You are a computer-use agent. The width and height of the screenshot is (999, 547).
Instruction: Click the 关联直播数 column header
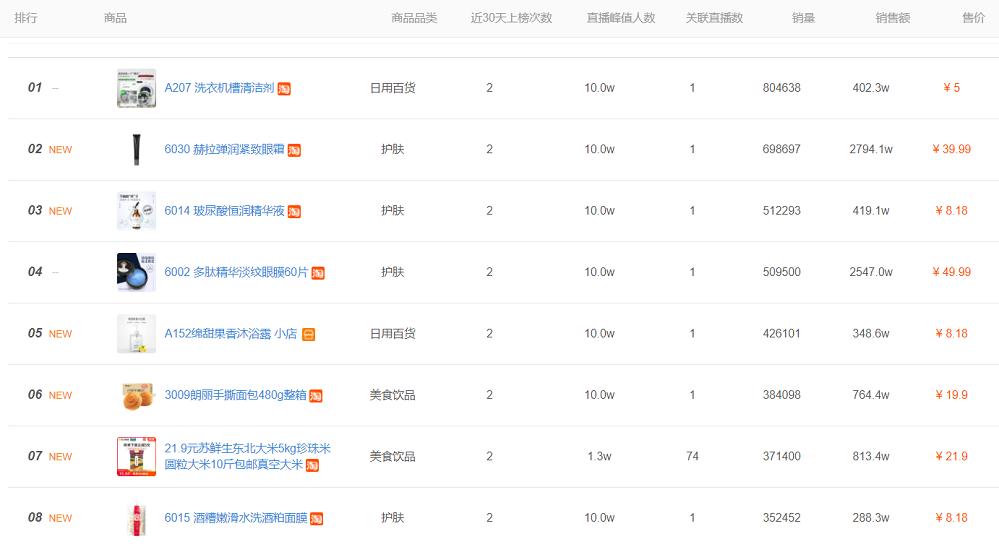tap(714, 18)
